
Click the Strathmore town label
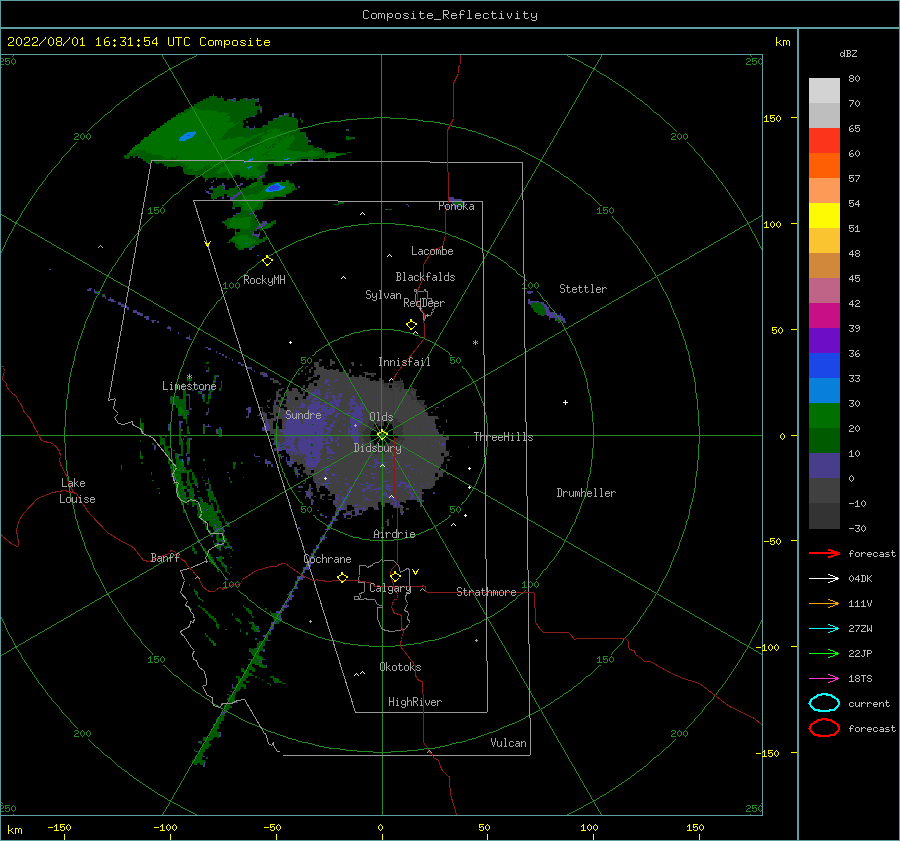tap(486, 592)
